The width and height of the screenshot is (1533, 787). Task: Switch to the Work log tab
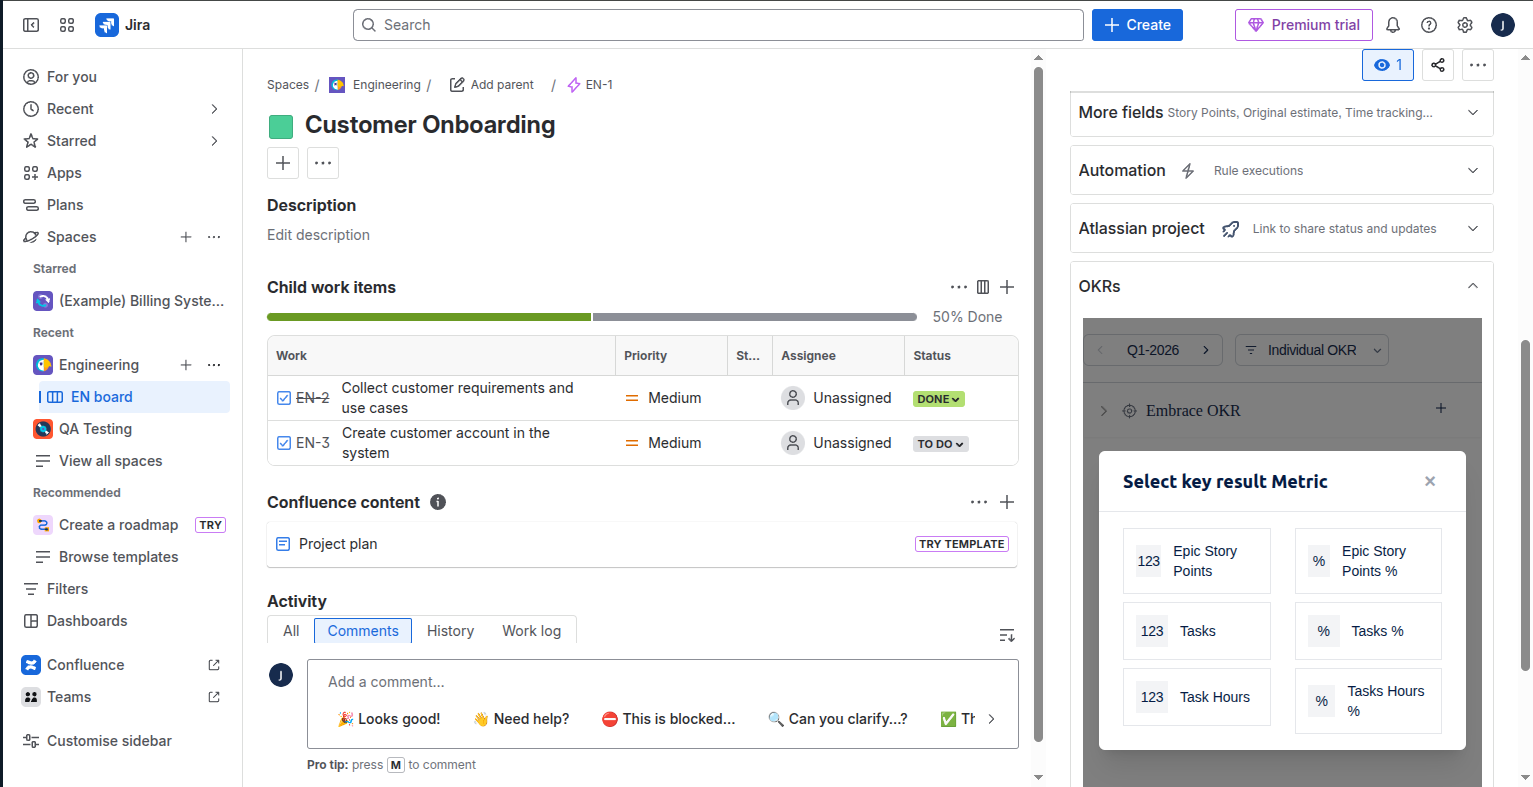(532, 631)
